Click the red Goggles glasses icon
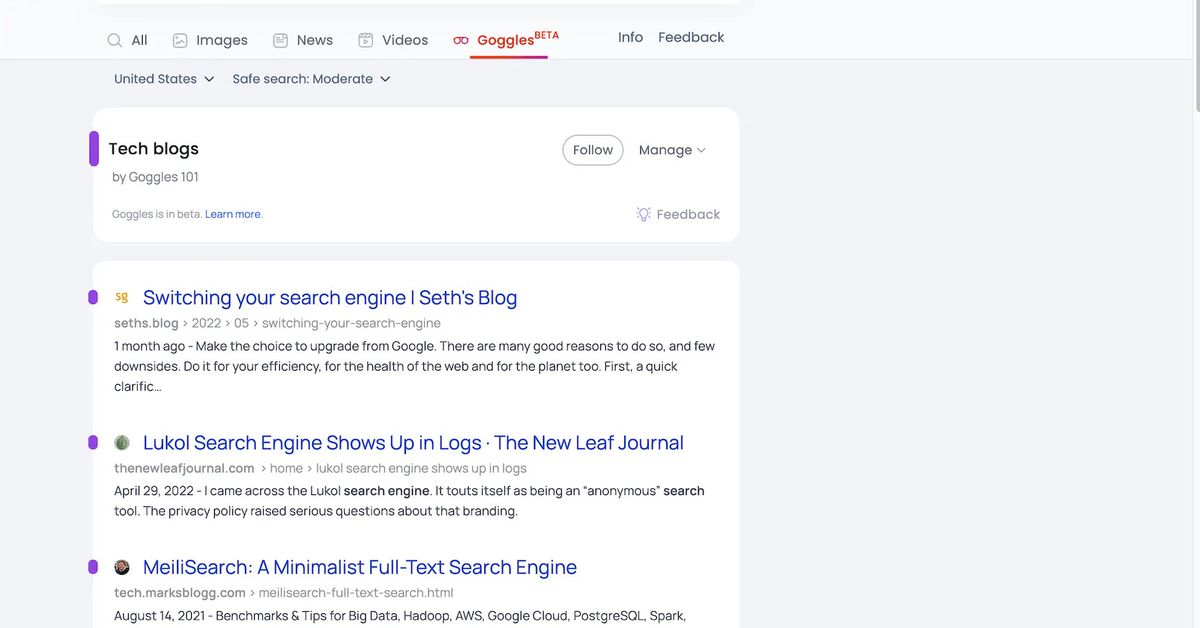Image resolution: width=1200 pixels, height=628 pixels. 461,41
